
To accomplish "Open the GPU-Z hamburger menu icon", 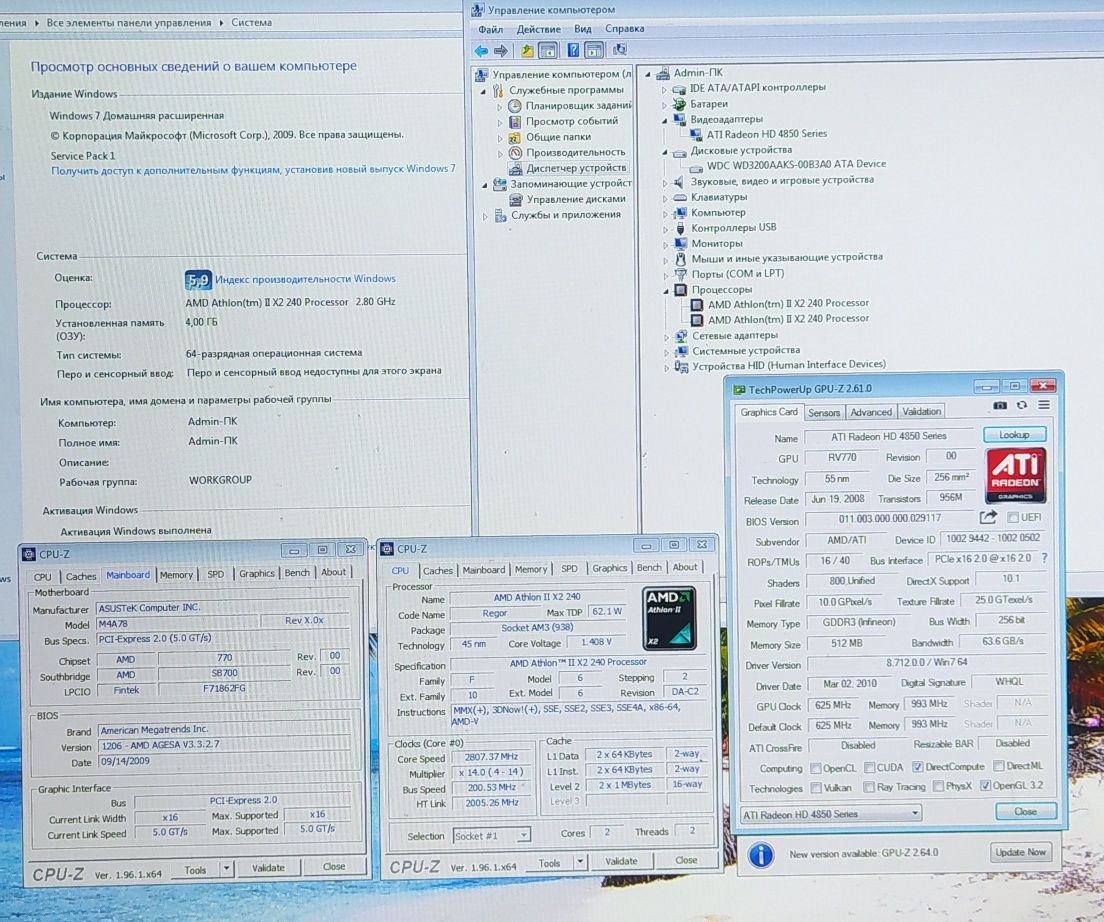I will coord(1044,405).
